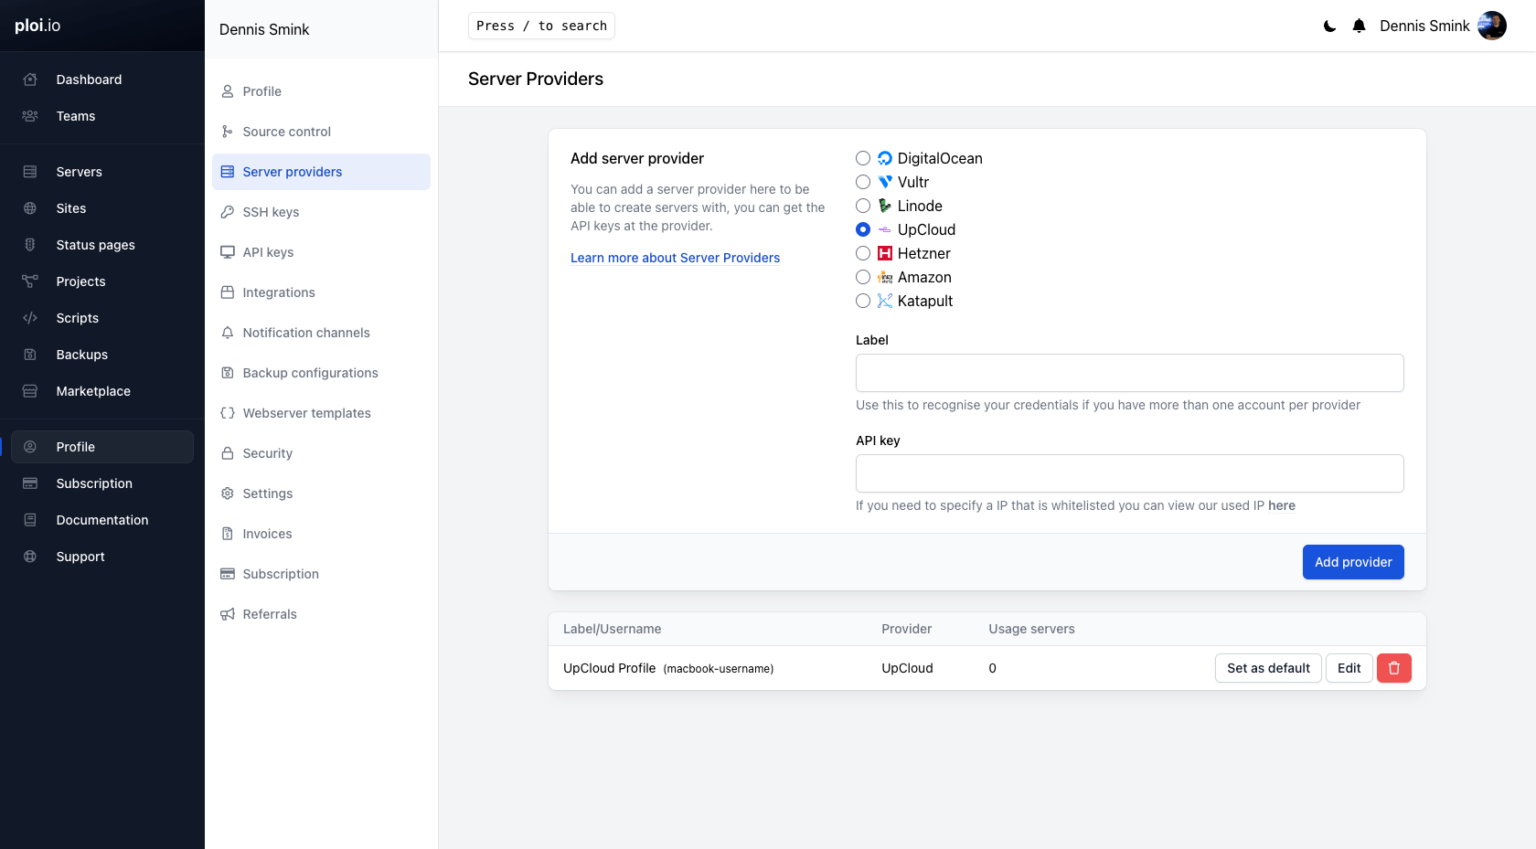The width and height of the screenshot is (1536, 849).
Task: Edit the UpCloud Profile provider
Action: (x=1349, y=668)
